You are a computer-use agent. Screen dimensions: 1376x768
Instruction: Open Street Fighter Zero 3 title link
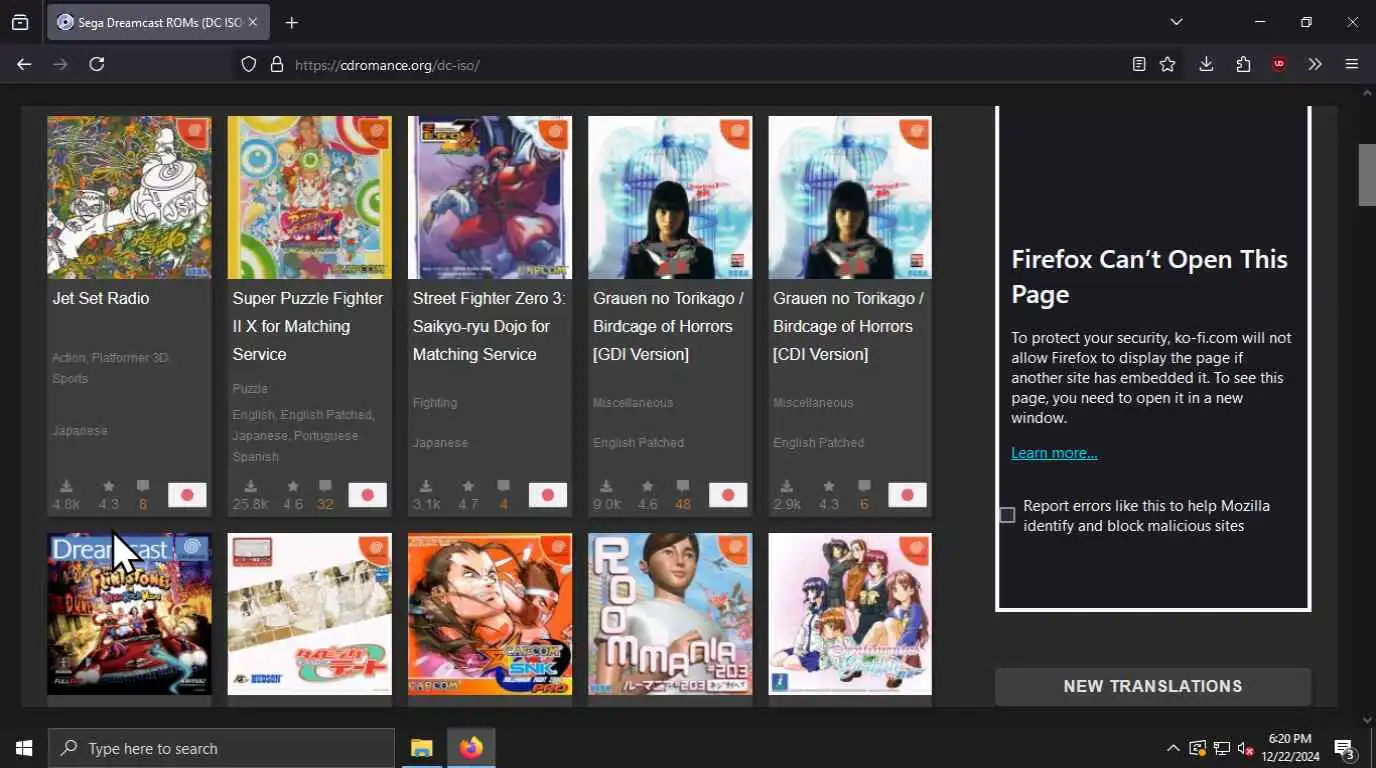click(x=489, y=326)
